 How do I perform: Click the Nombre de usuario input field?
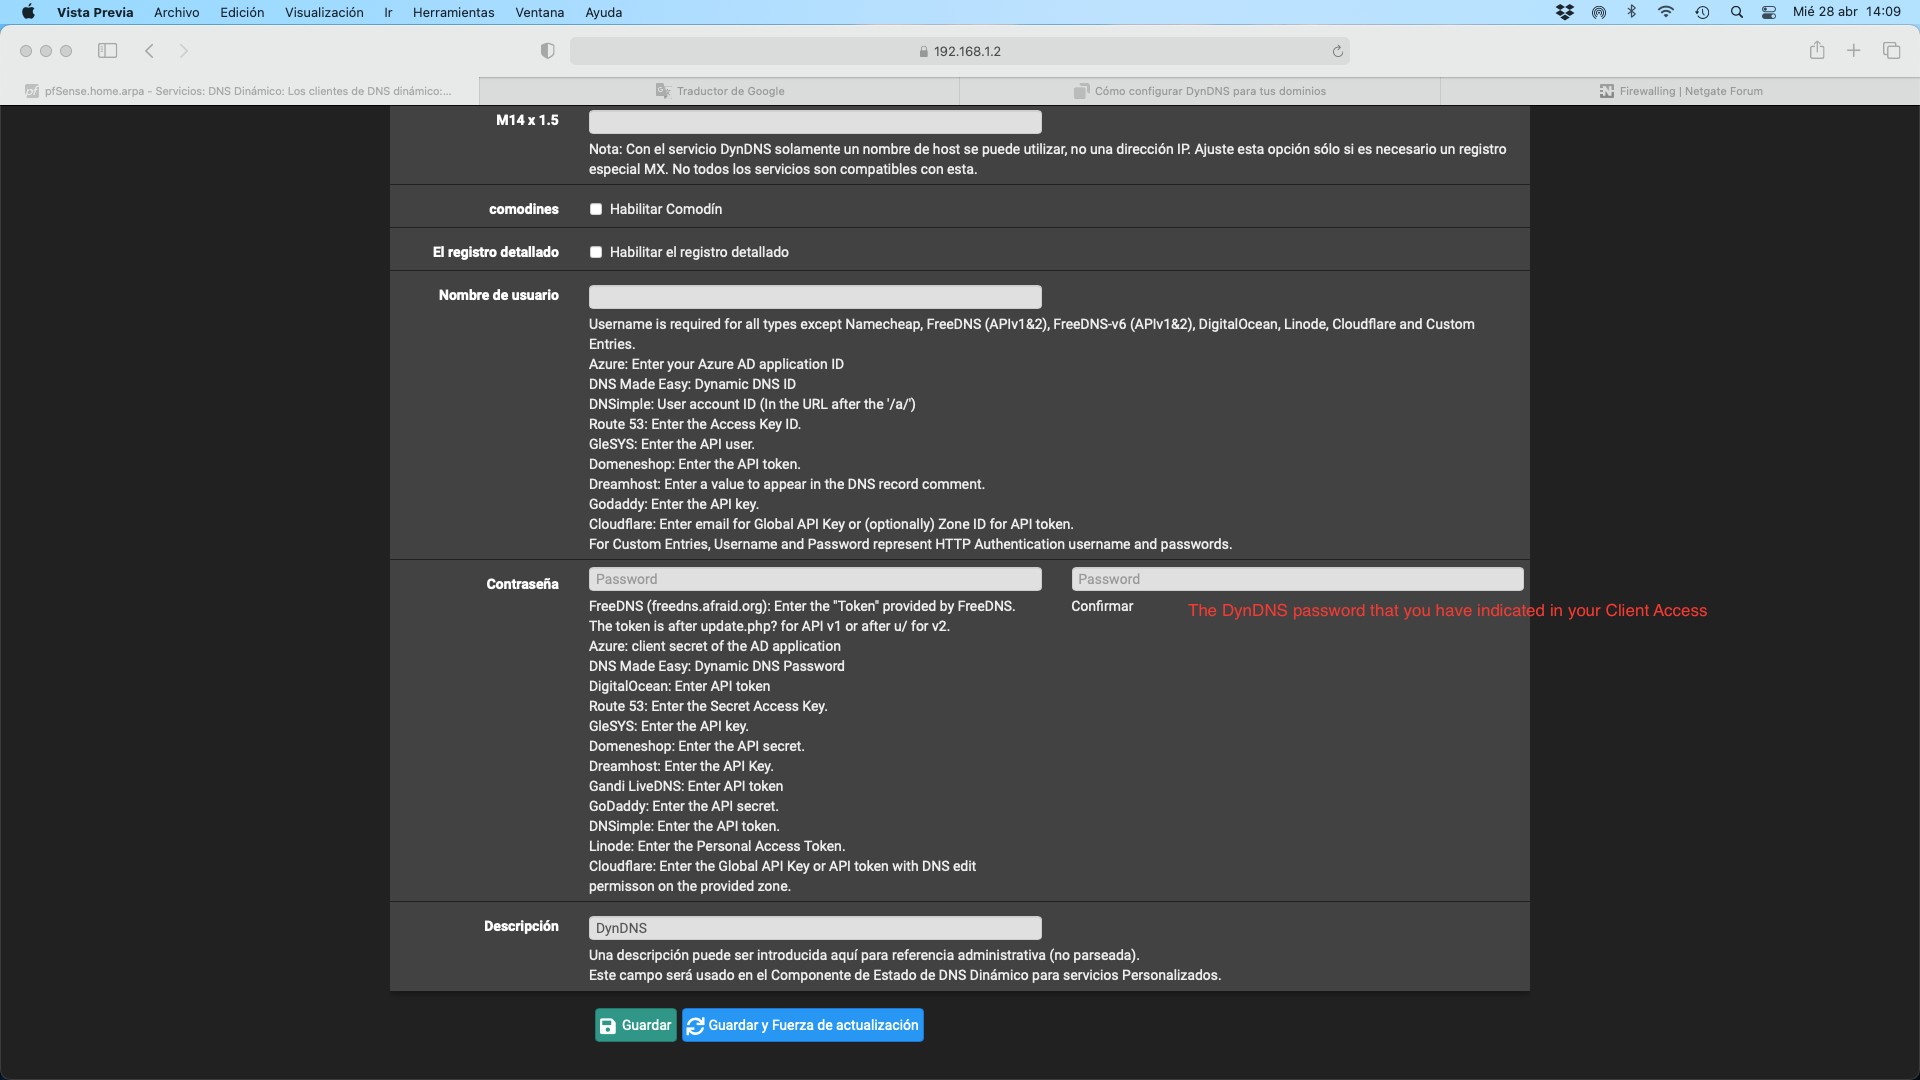point(815,297)
